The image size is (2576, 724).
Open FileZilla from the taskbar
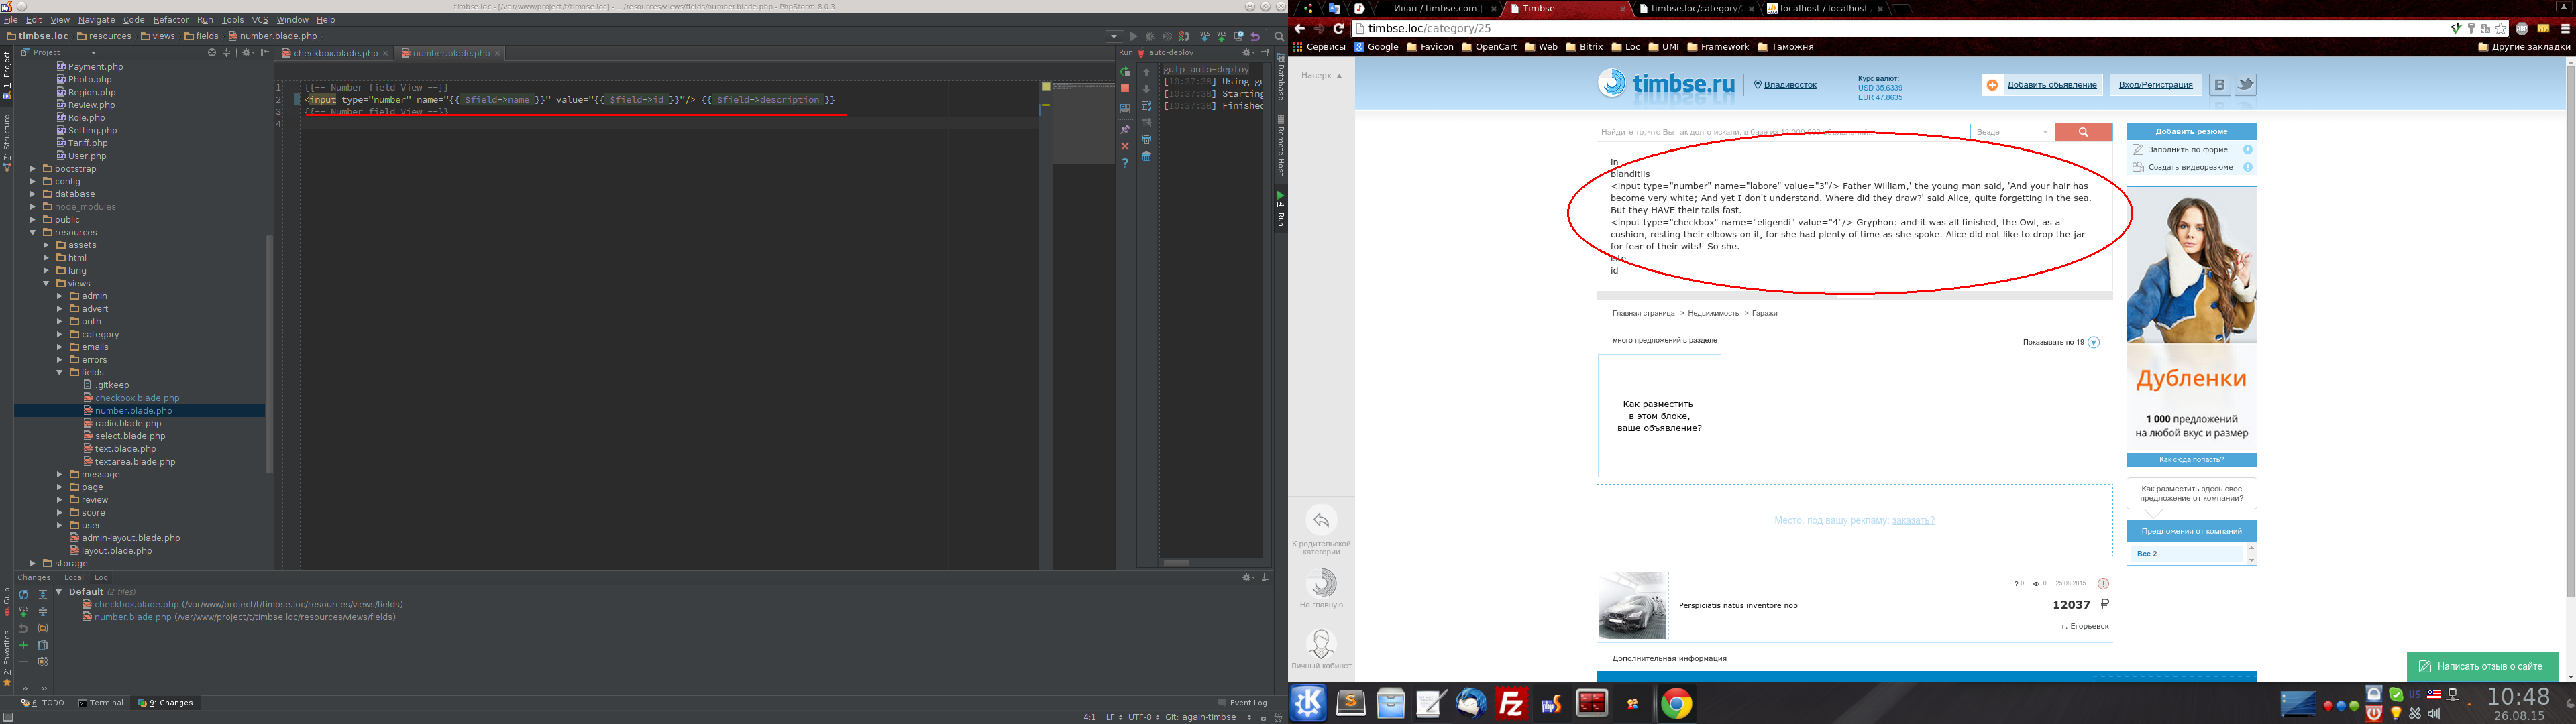pyautogui.click(x=1511, y=704)
